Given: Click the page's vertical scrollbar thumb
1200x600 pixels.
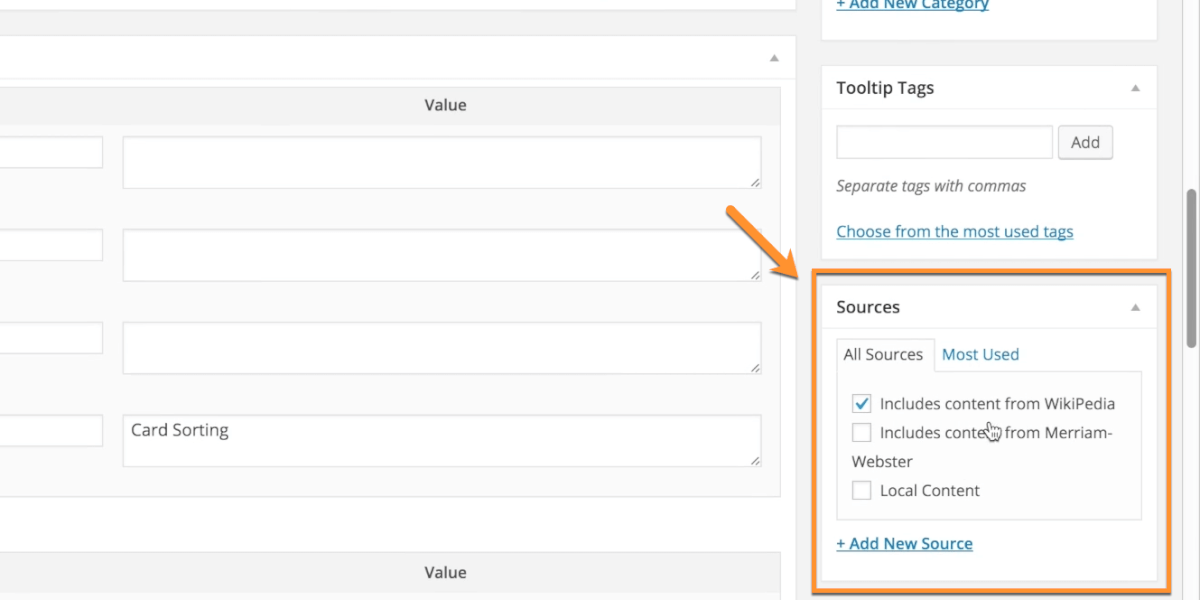Looking at the screenshot, I should pyautogui.click(x=1191, y=268).
